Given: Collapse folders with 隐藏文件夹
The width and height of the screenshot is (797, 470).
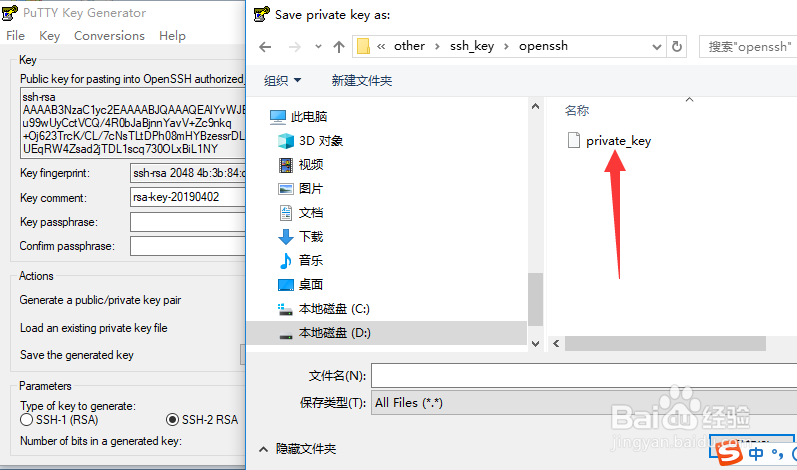Looking at the screenshot, I should (298, 449).
